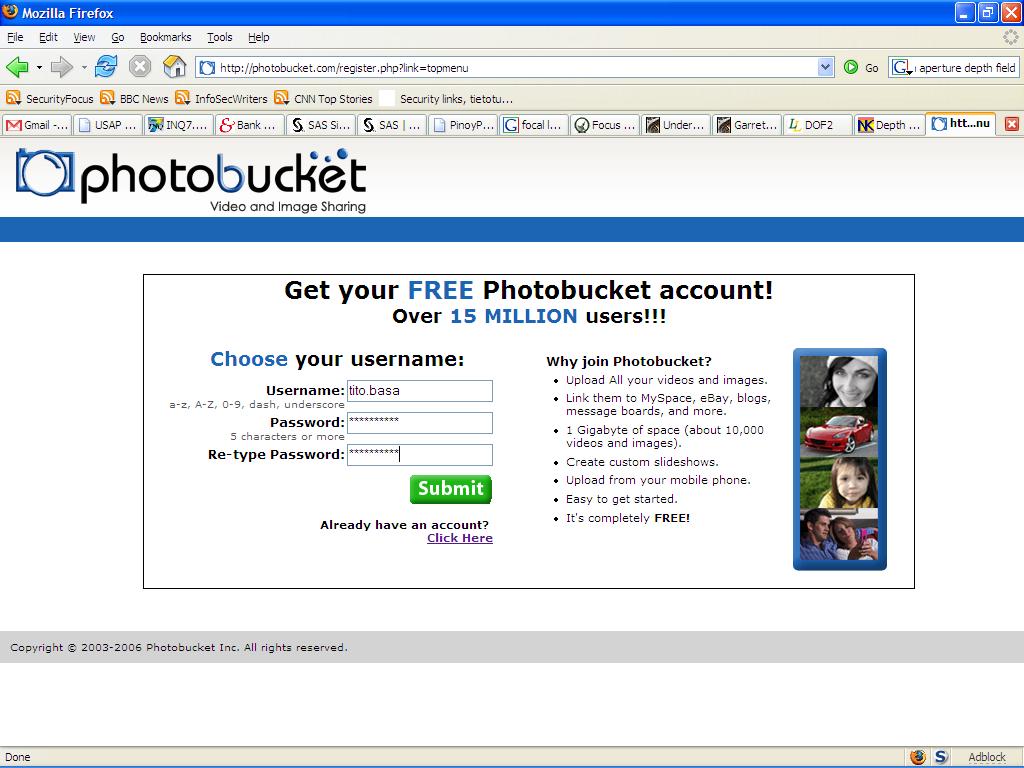Screen dimensions: 1024x768
Task: Open the BBC News feed bookmark
Action: (x=135, y=99)
